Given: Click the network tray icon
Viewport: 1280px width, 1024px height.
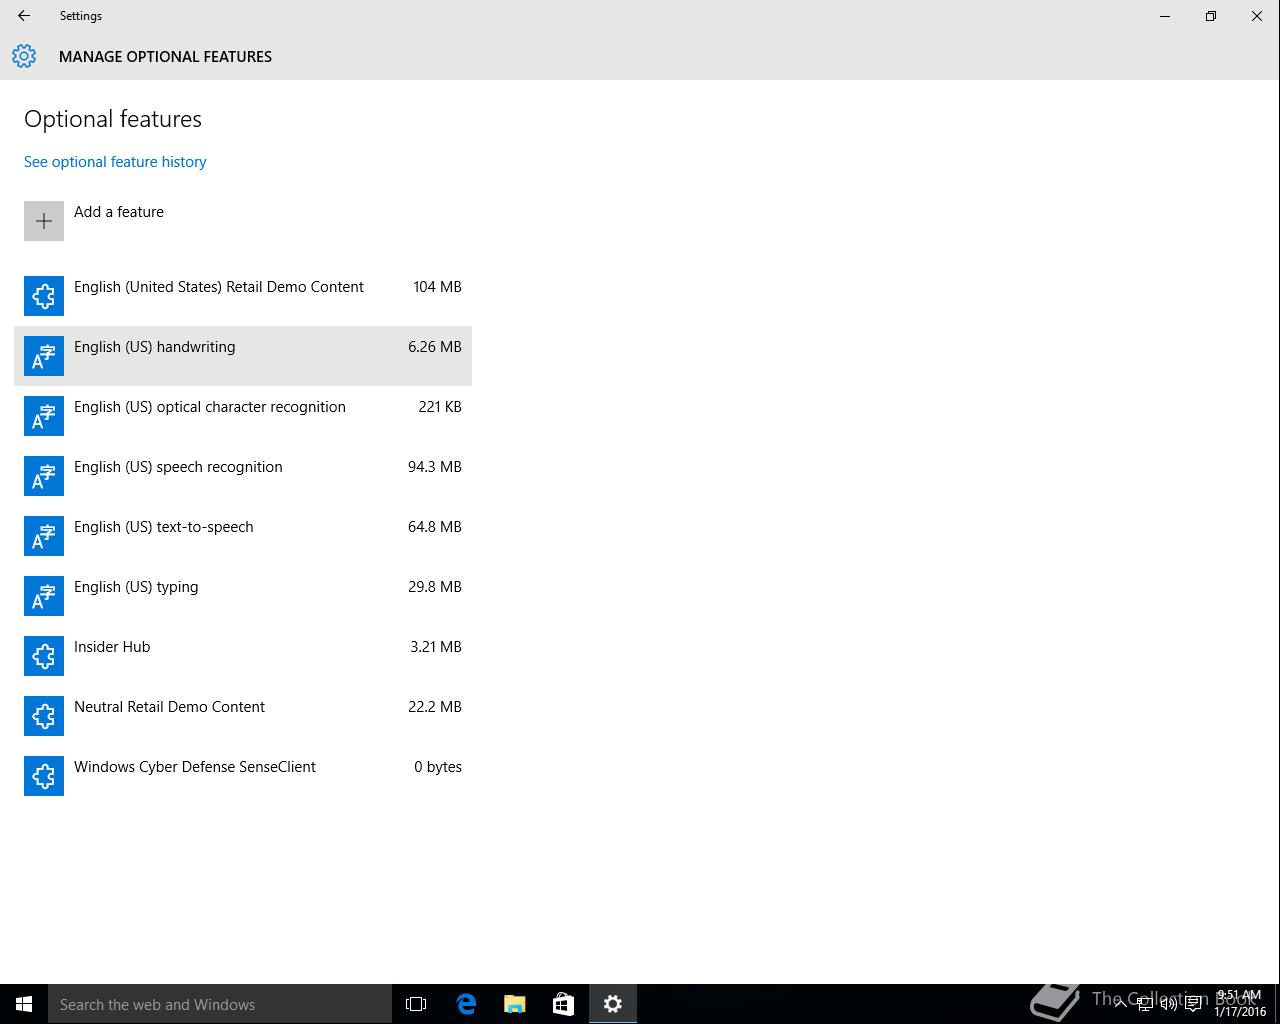Looking at the screenshot, I should pyautogui.click(x=1145, y=1004).
